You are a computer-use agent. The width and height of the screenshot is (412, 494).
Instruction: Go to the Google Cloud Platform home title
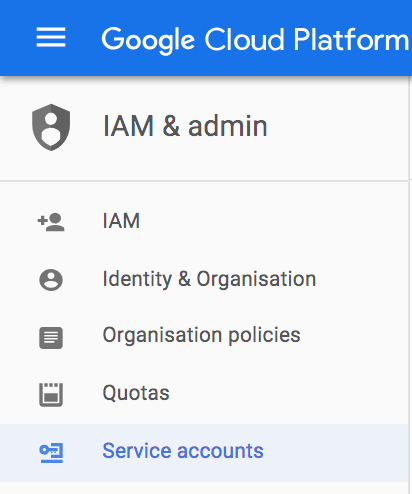[x=255, y=40]
